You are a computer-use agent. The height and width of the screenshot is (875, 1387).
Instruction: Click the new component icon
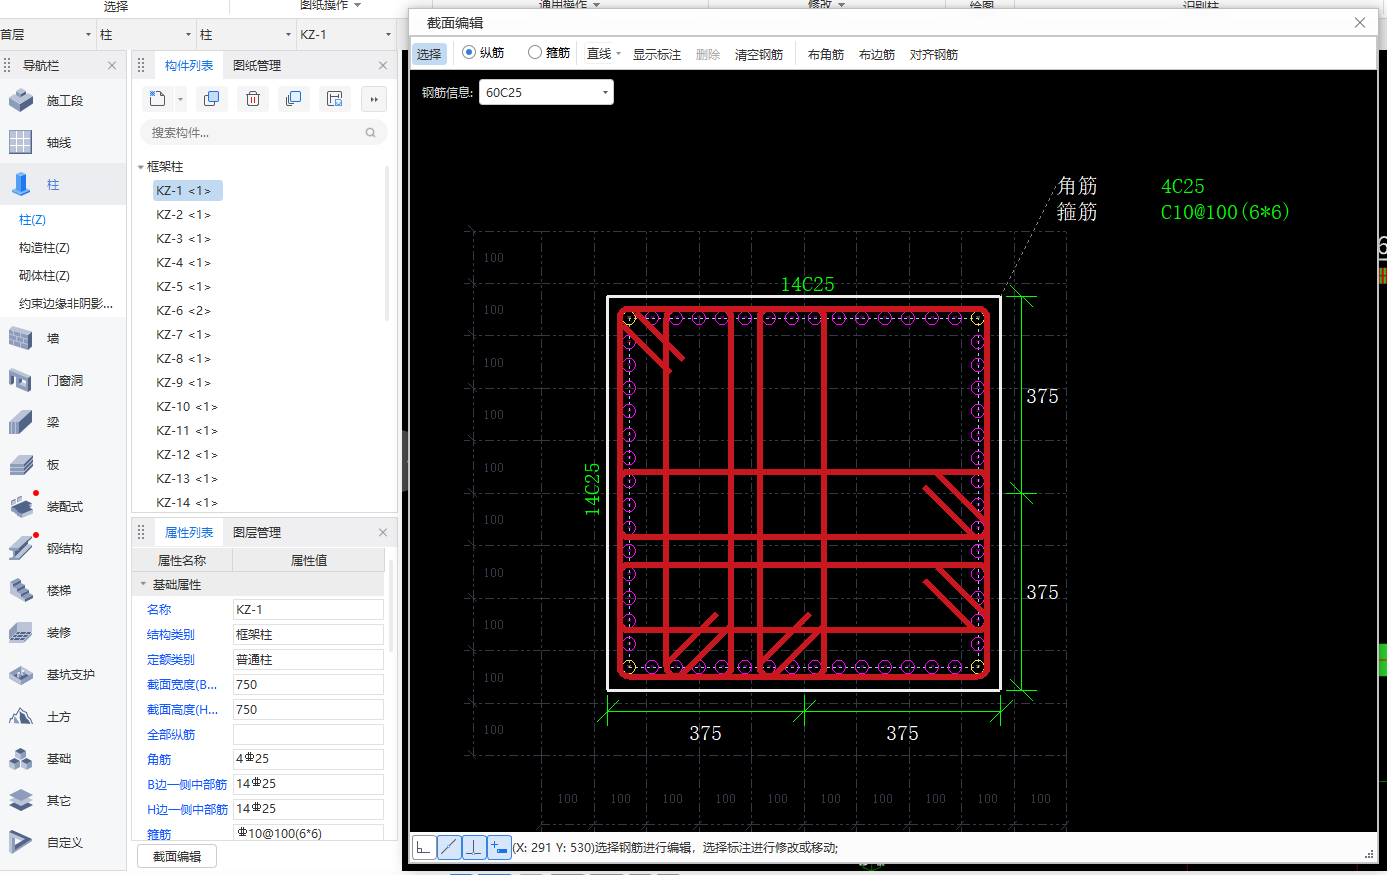coord(158,98)
